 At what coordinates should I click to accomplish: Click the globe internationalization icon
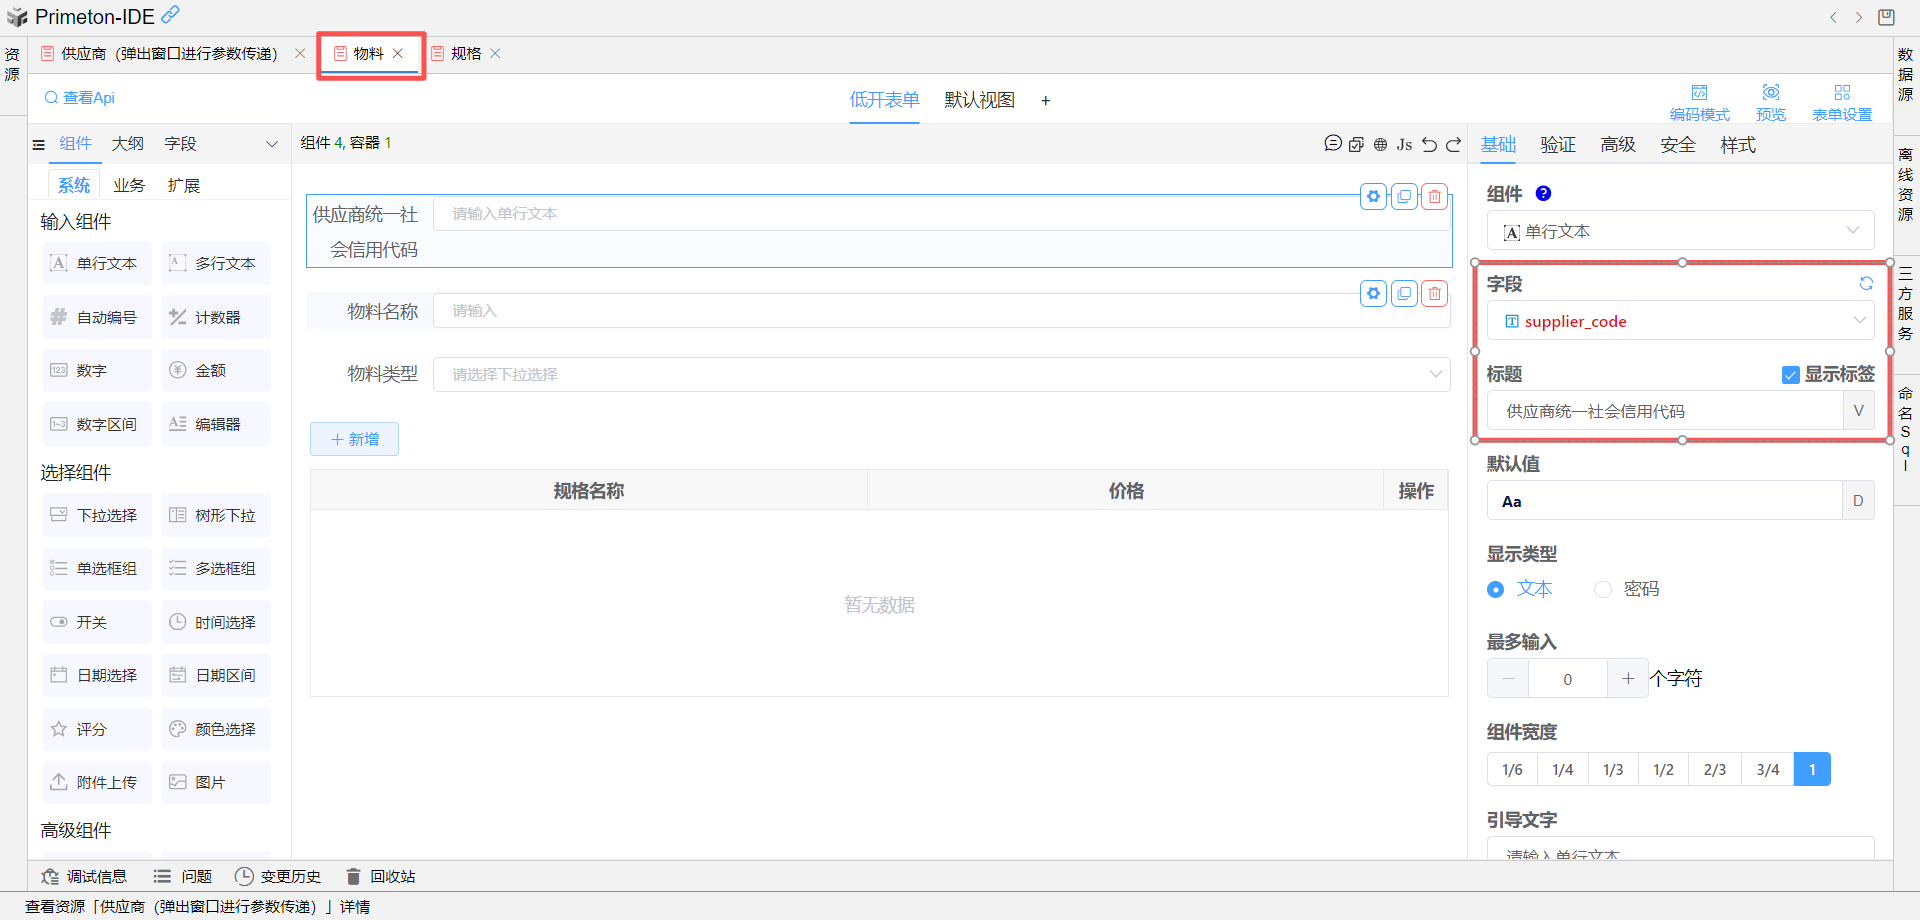pos(1380,144)
